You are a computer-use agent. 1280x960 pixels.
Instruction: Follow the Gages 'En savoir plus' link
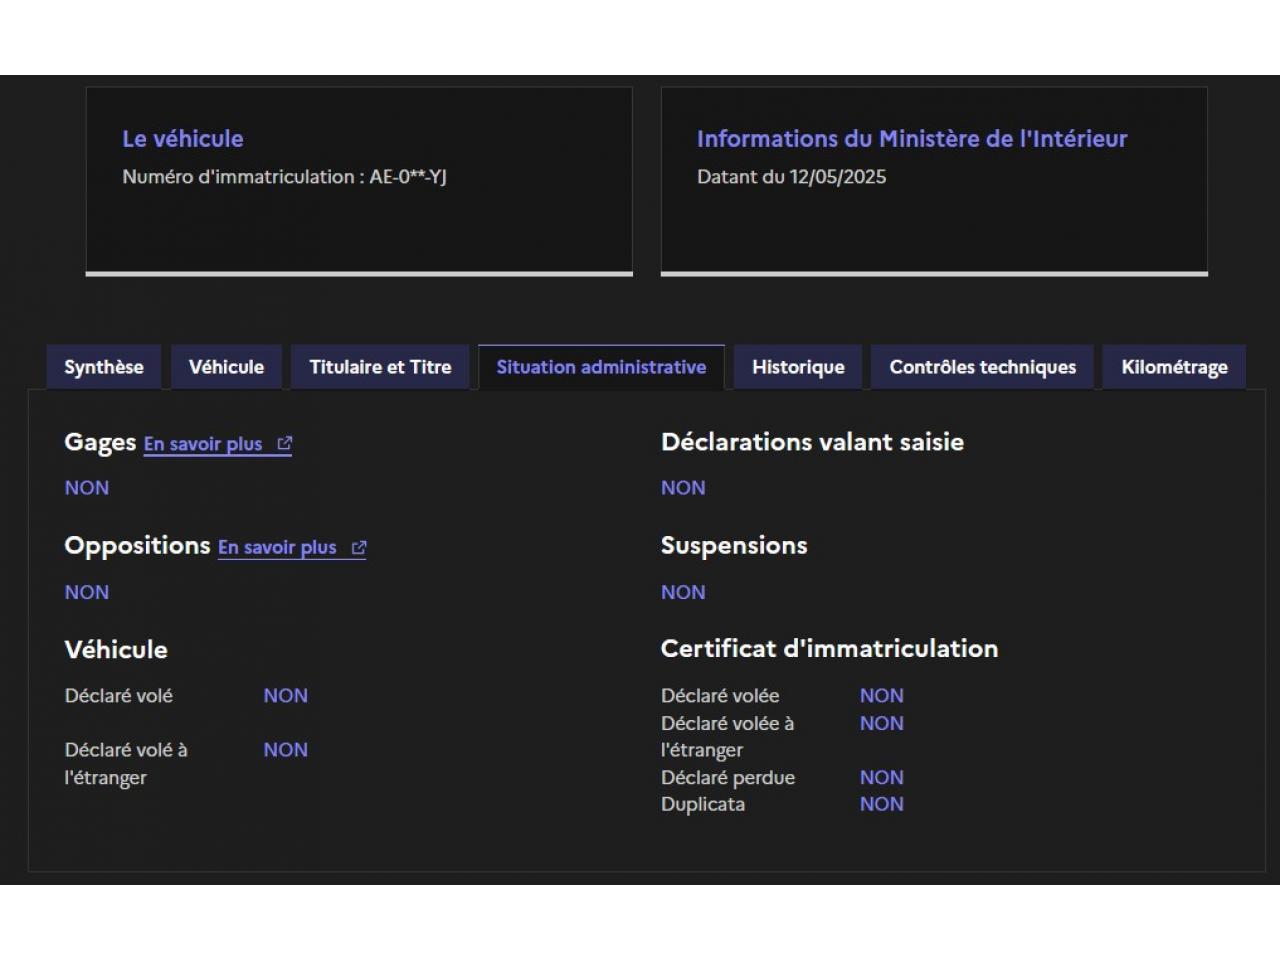[203, 444]
